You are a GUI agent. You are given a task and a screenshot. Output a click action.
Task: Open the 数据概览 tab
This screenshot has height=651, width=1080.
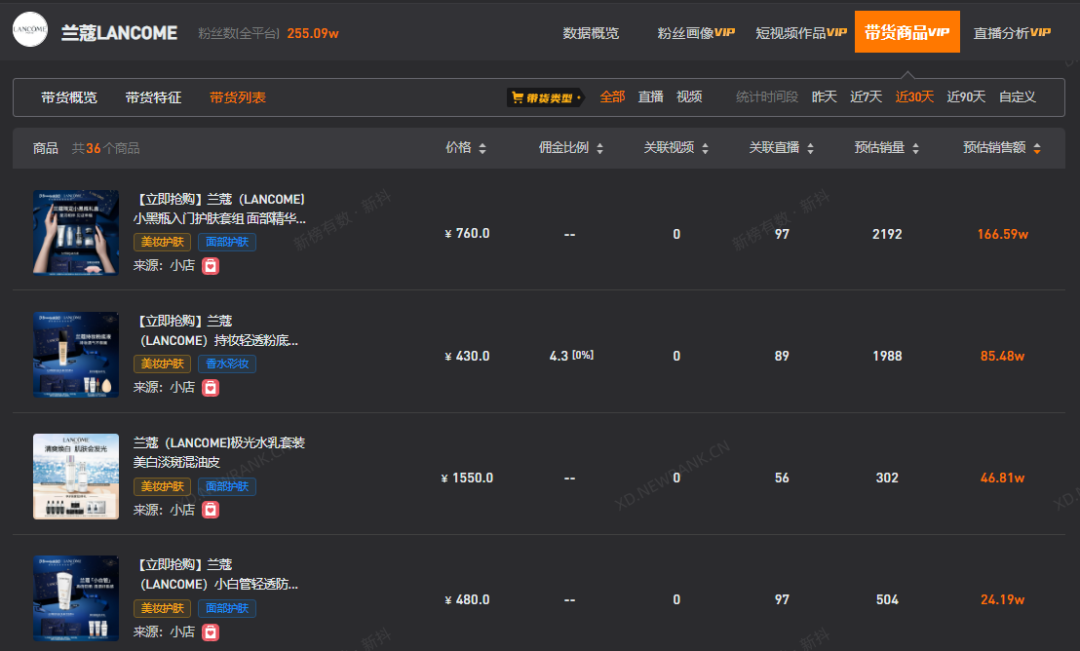590,33
